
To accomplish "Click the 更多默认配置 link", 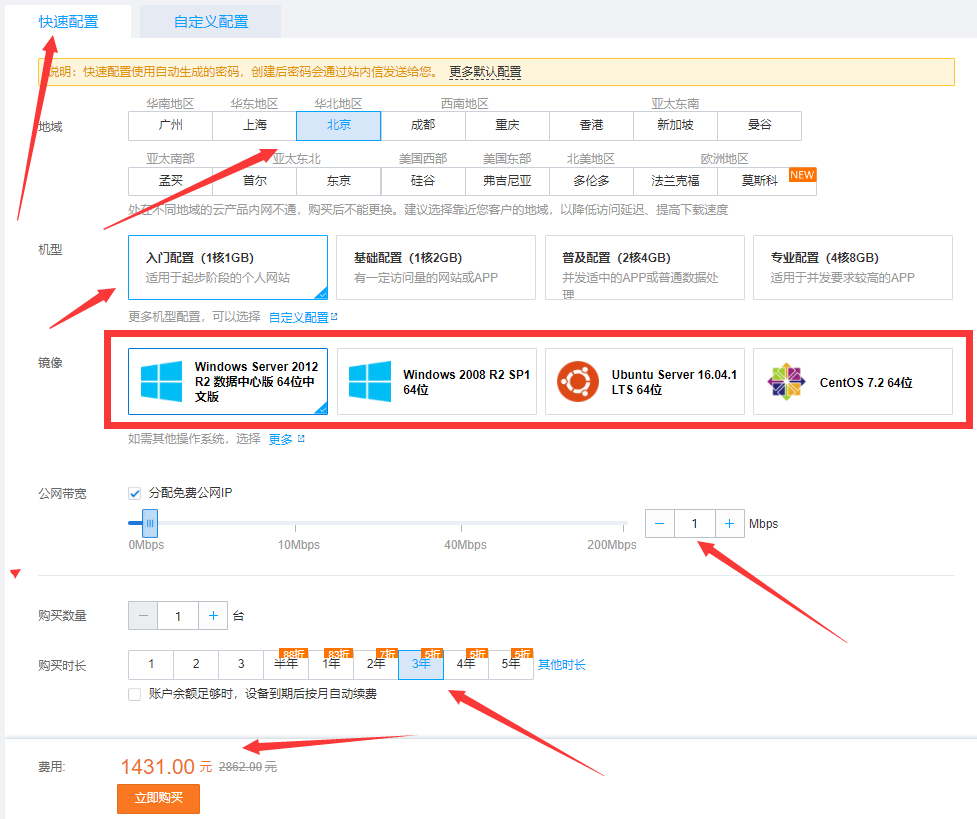I will [485, 72].
